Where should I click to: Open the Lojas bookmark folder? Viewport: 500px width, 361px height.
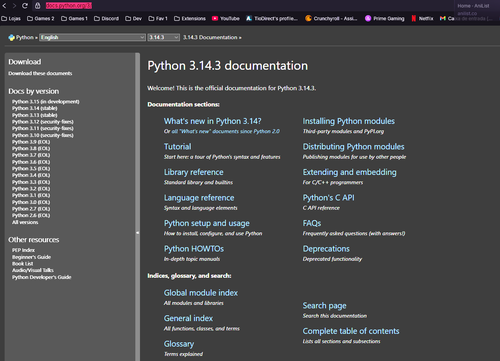pos(11,18)
